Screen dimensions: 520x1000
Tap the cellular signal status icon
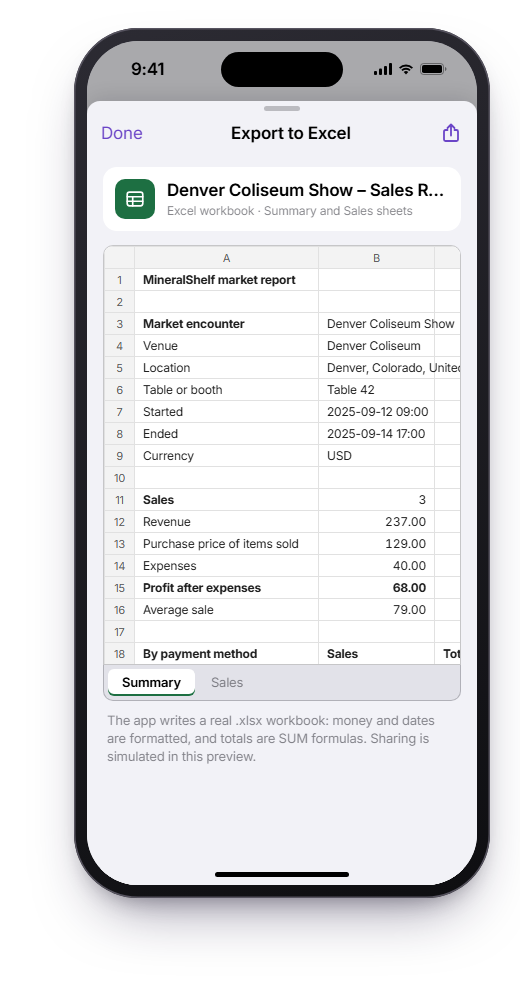[383, 69]
